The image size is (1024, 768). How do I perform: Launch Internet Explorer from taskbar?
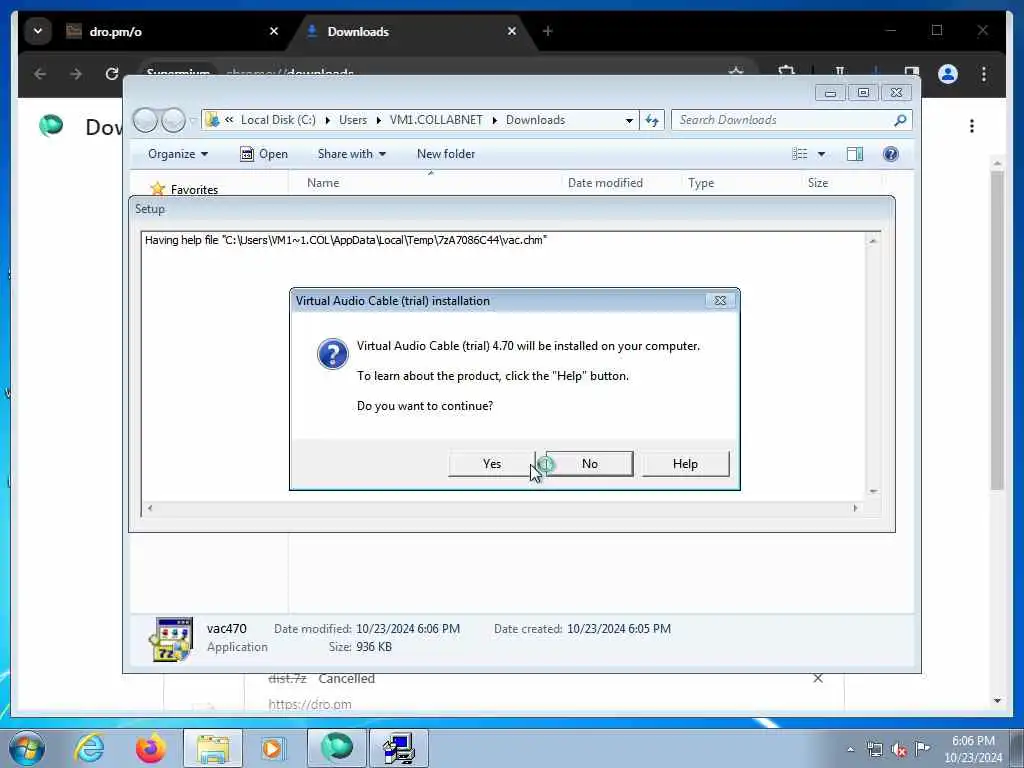[x=89, y=748]
